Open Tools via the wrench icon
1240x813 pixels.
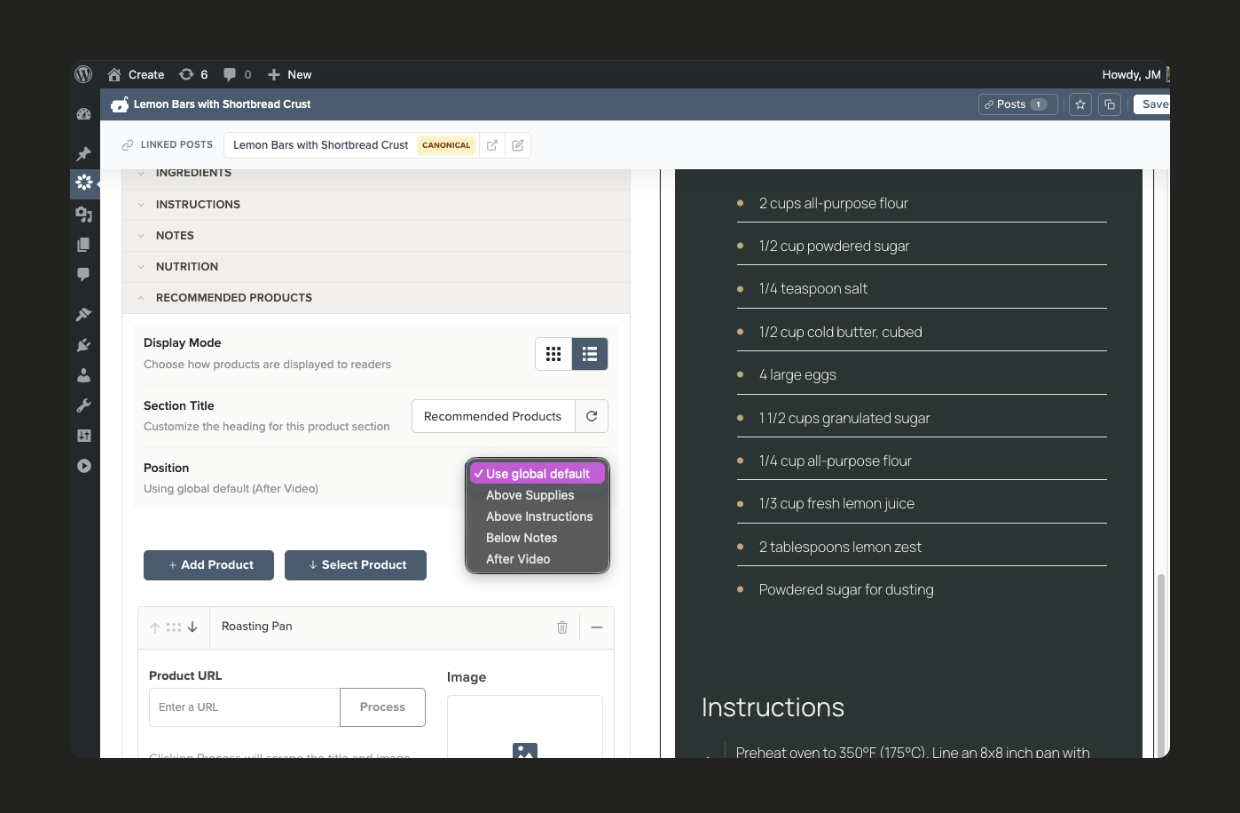pos(84,405)
